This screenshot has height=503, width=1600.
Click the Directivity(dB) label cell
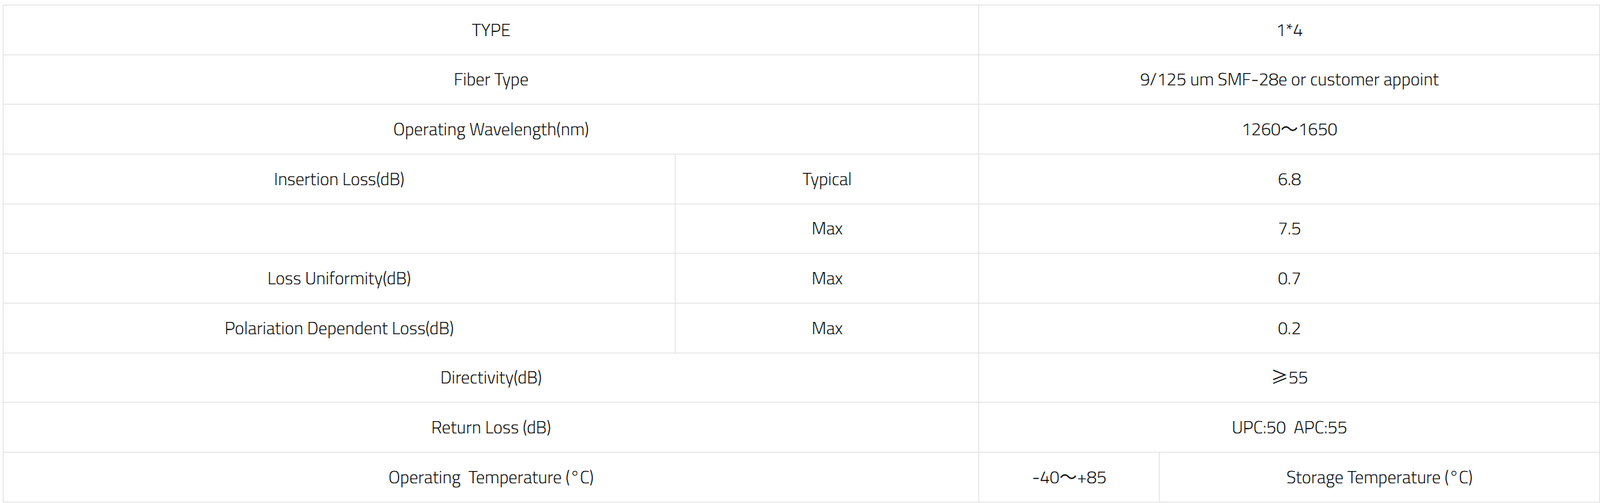point(491,378)
